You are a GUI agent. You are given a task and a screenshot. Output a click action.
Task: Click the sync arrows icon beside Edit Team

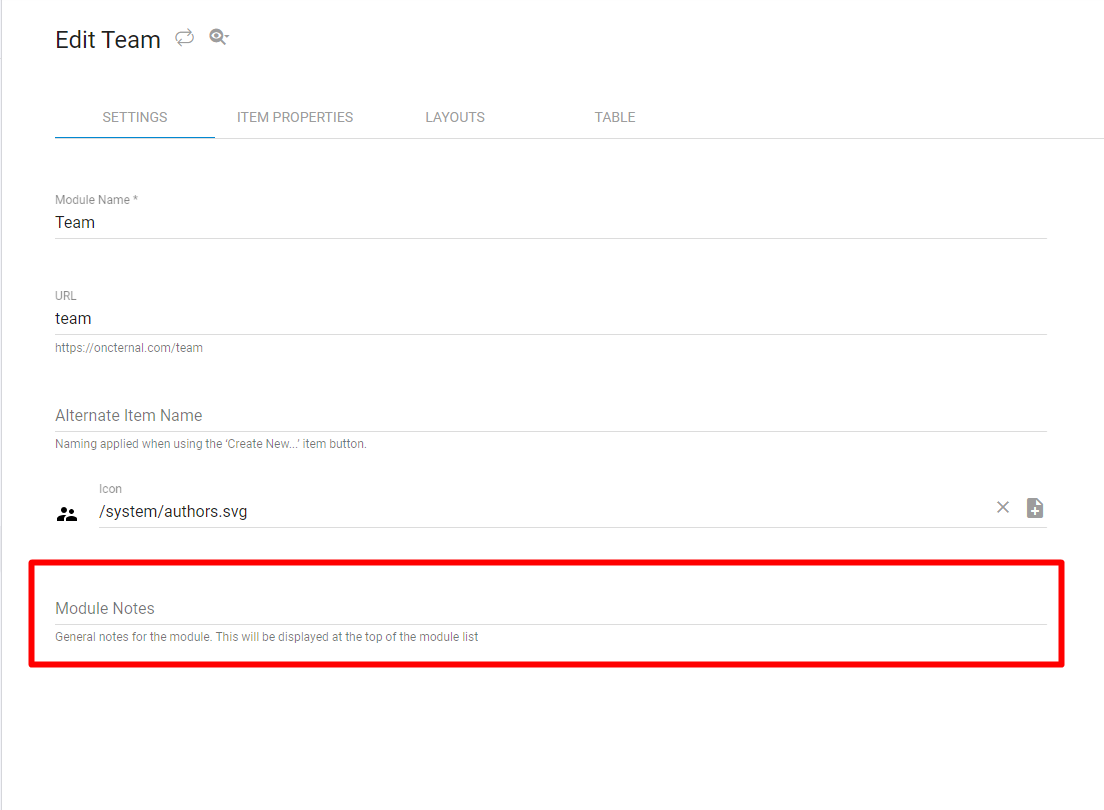point(184,38)
